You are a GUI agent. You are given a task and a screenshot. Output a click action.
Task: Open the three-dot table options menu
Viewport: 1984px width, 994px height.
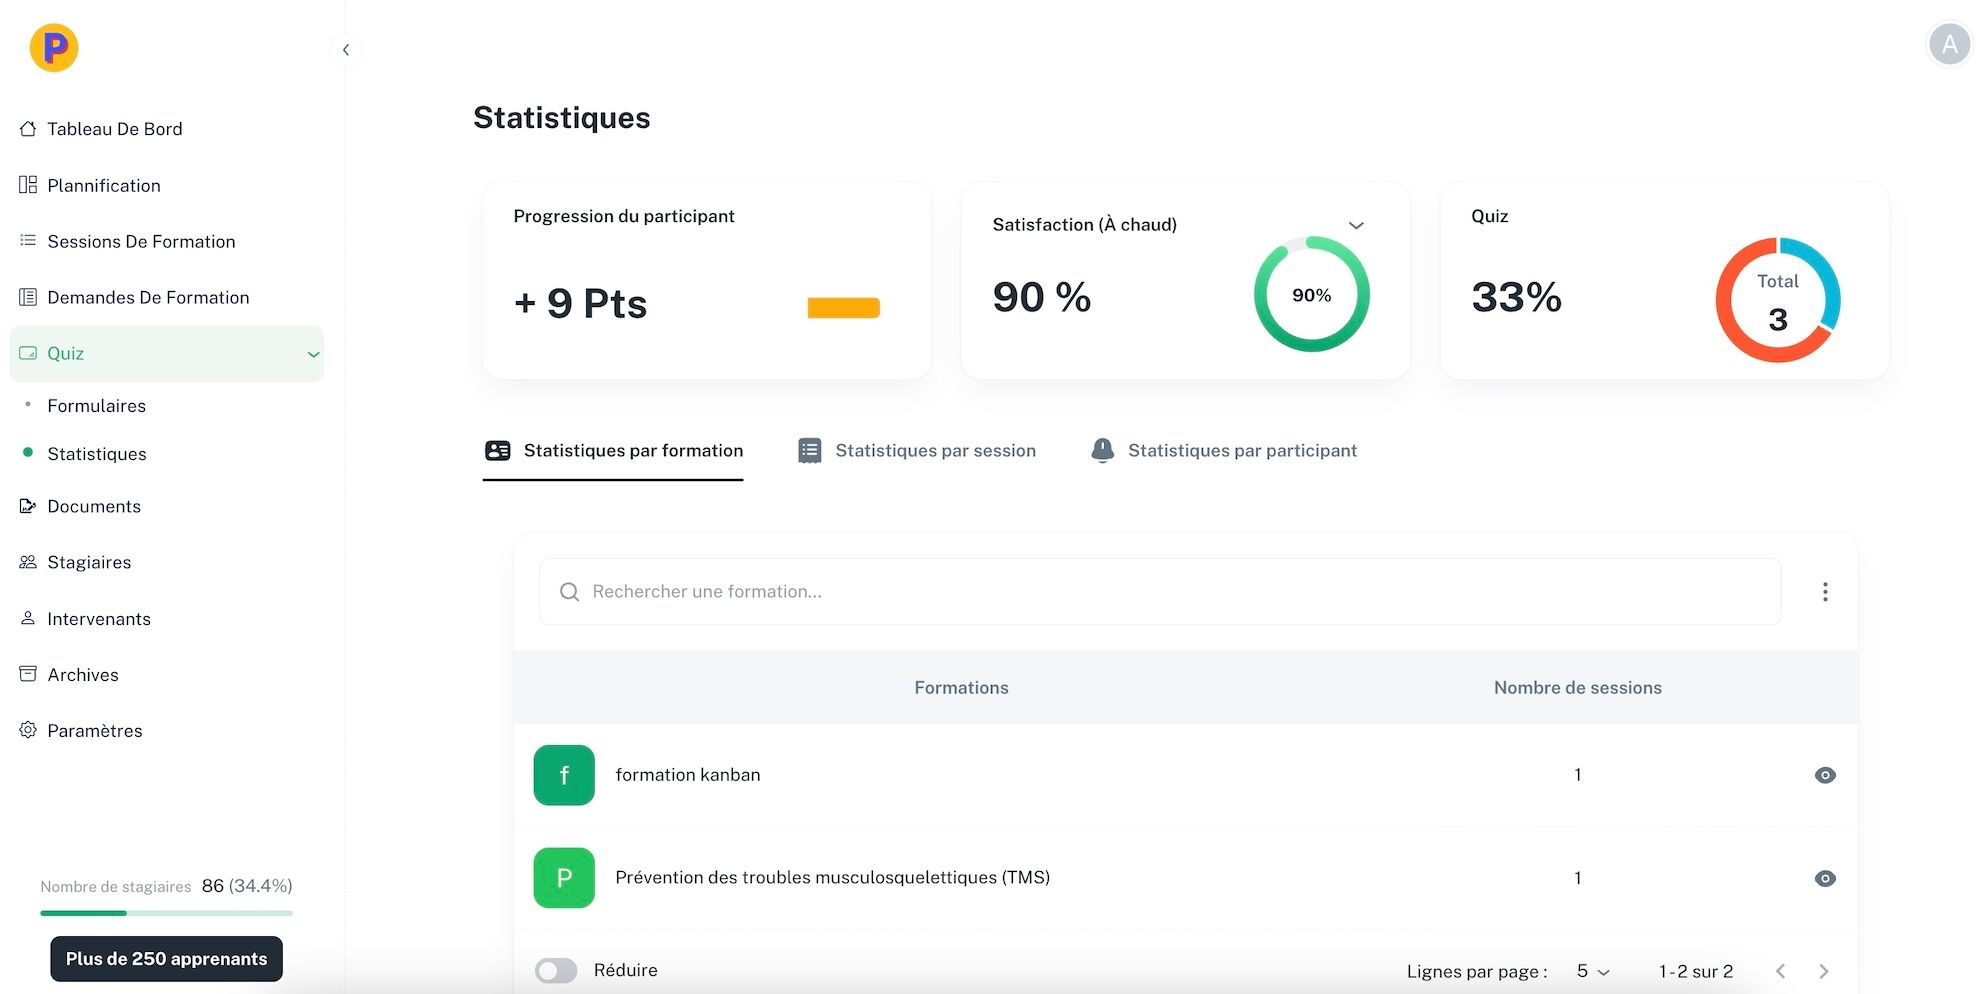(x=1825, y=592)
